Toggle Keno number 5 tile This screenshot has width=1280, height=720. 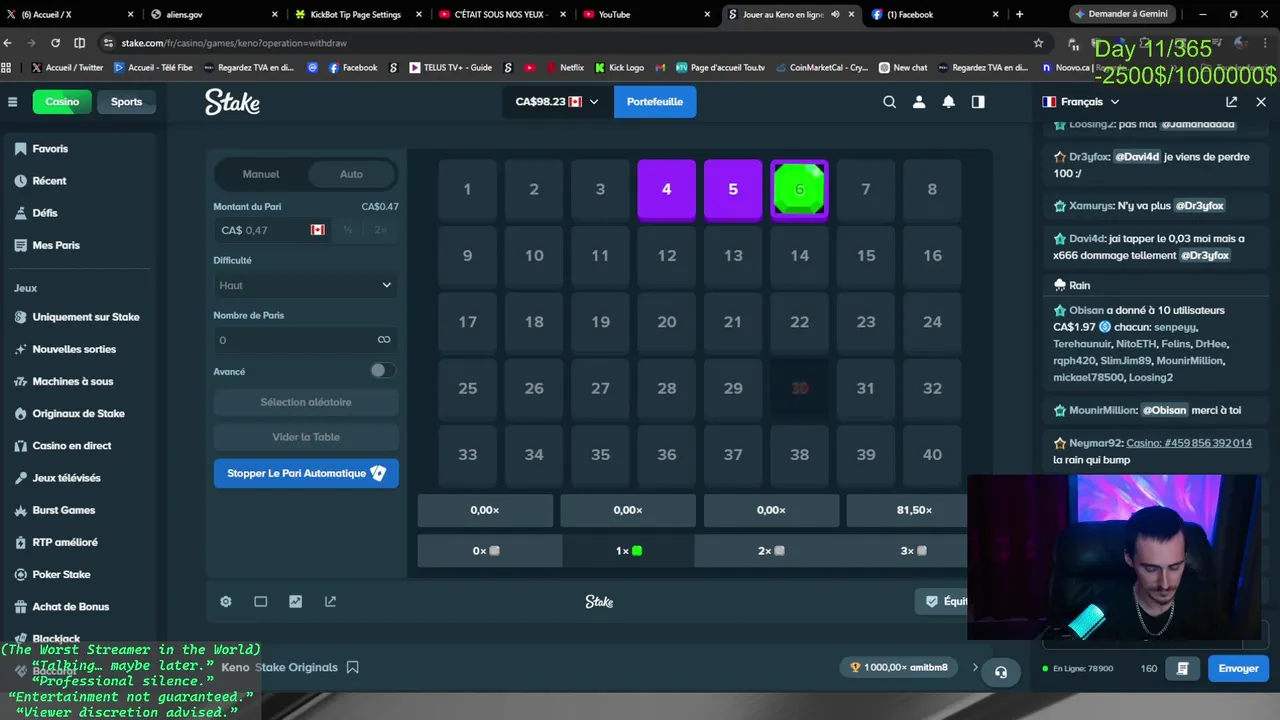pos(733,189)
